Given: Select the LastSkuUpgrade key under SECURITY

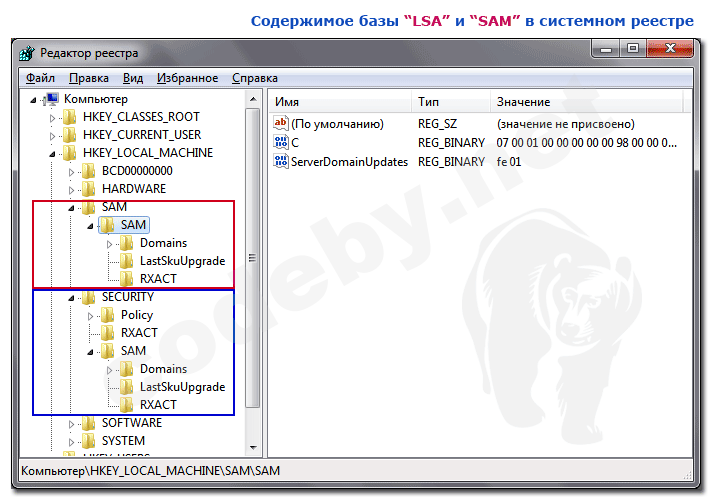Looking at the screenshot, I should [182, 387].
